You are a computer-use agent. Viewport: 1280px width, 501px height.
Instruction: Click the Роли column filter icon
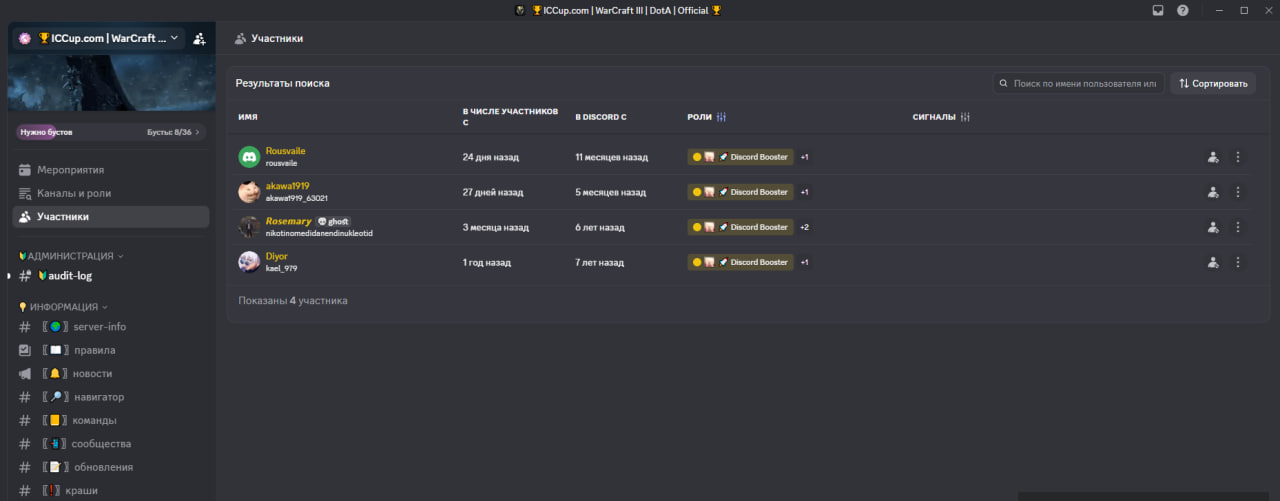721,117
